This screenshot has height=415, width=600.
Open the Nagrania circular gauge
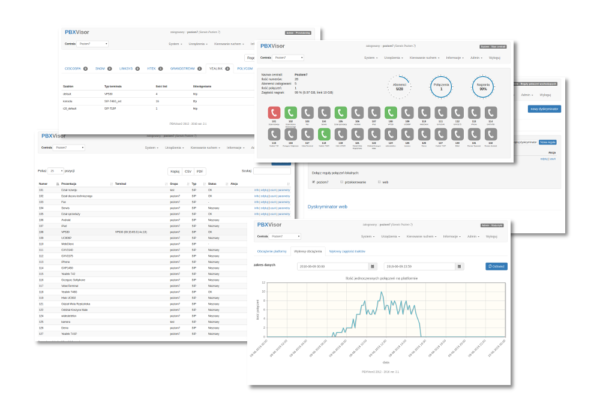click(x=483, y=87)
